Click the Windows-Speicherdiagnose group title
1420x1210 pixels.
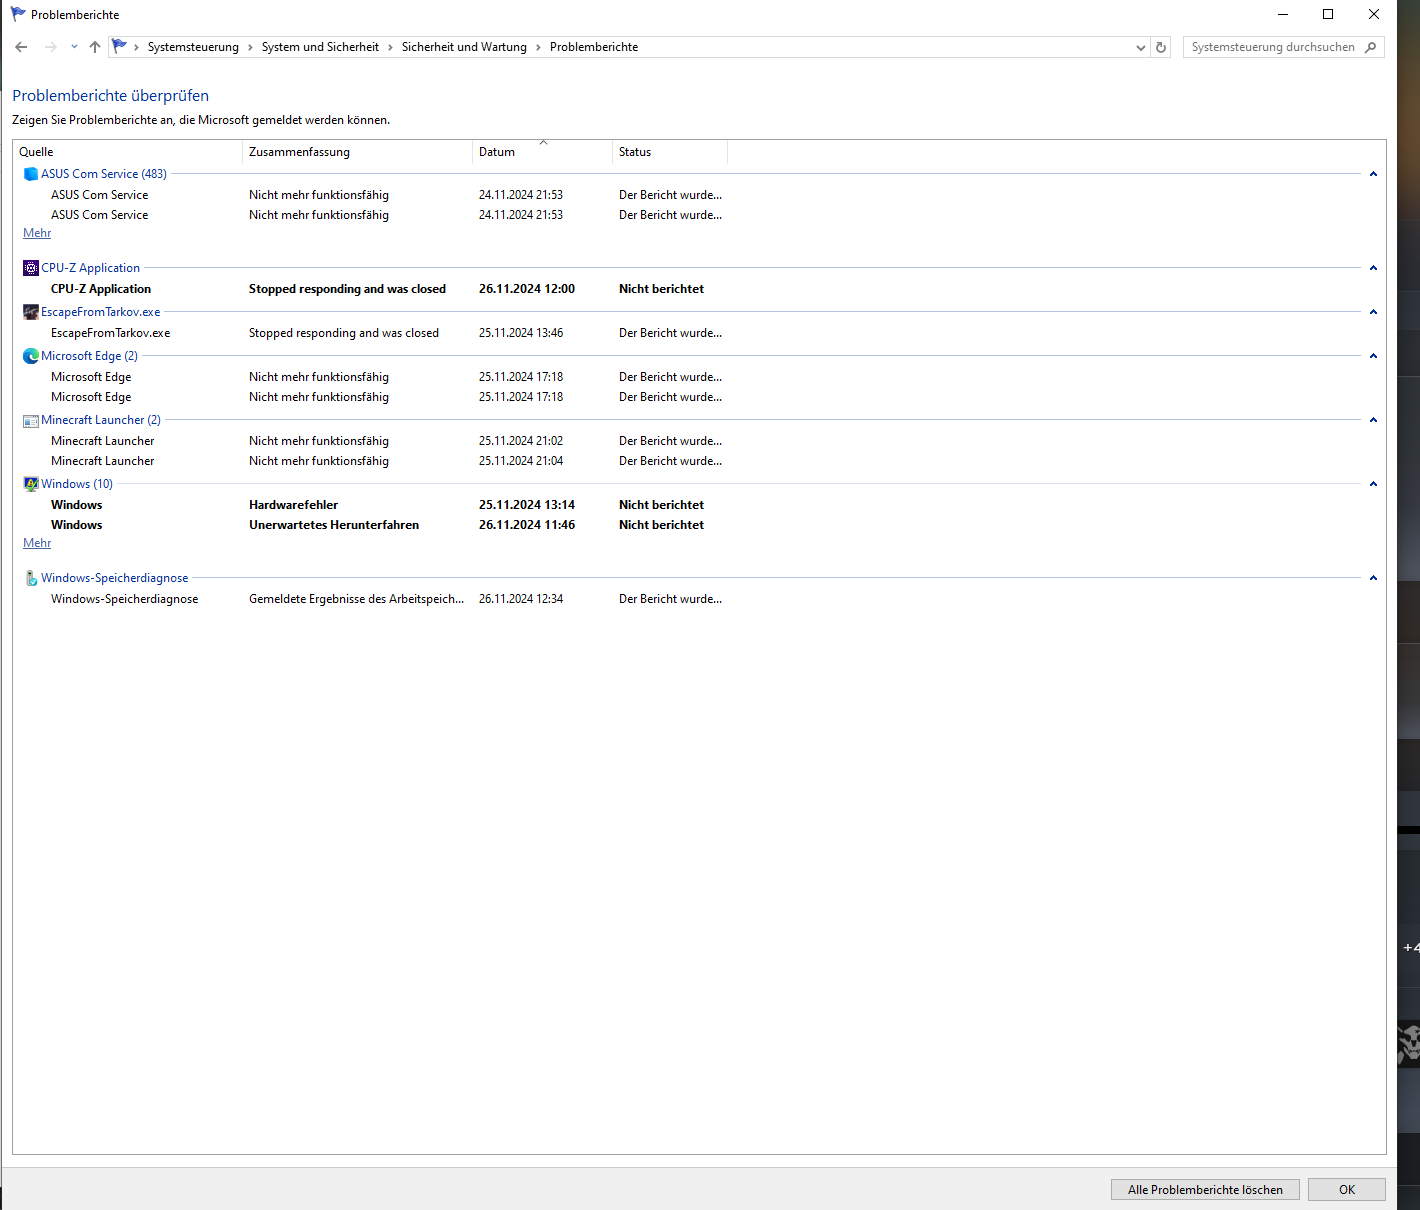[114, 578]
